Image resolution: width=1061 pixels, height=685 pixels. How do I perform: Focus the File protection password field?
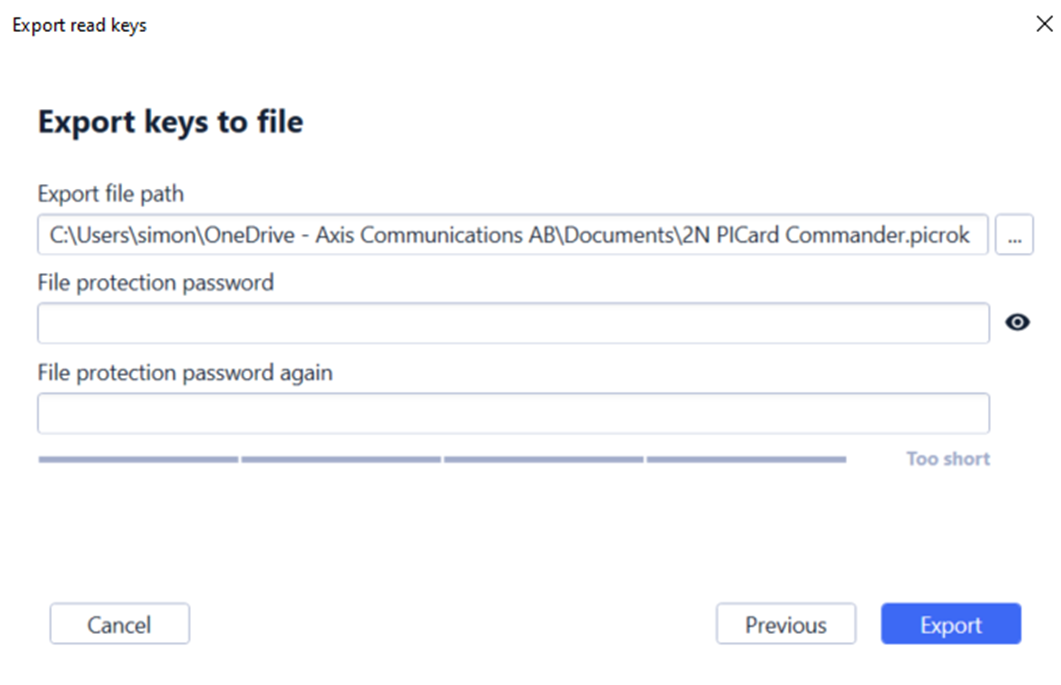tap(514, 323)
